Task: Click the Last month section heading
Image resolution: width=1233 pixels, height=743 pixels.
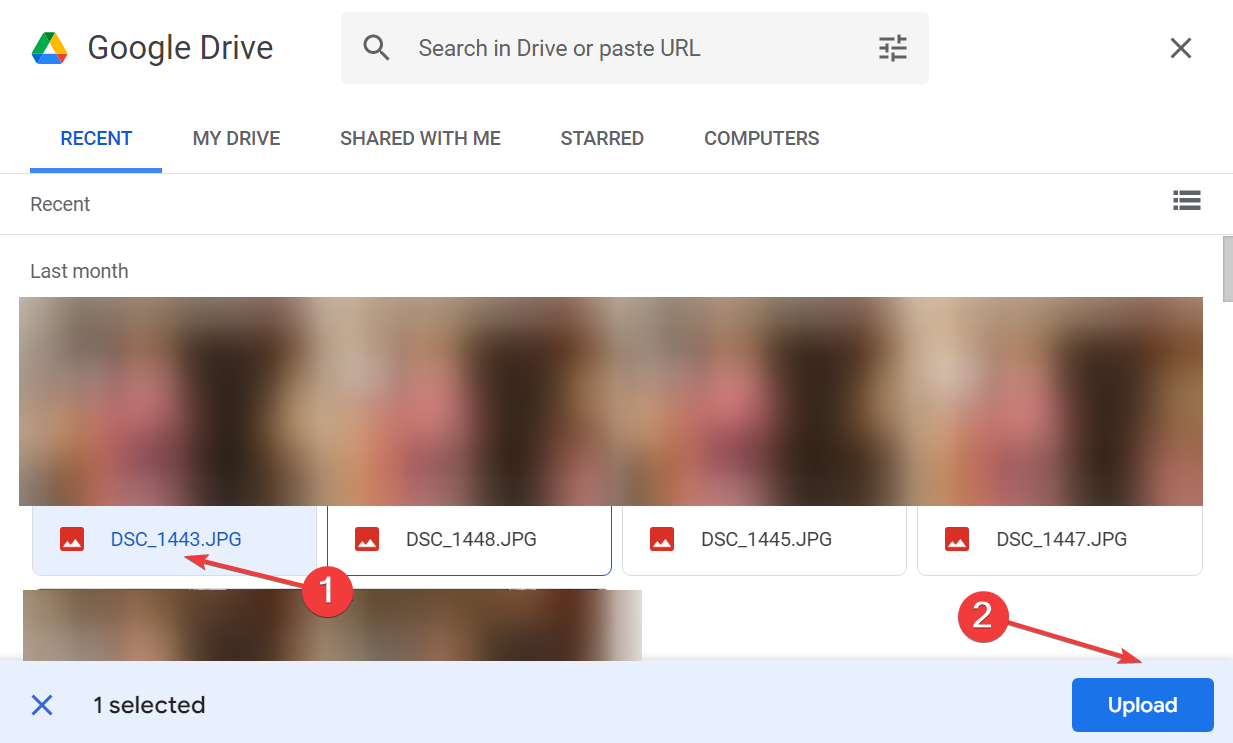Action: [79, 271]
